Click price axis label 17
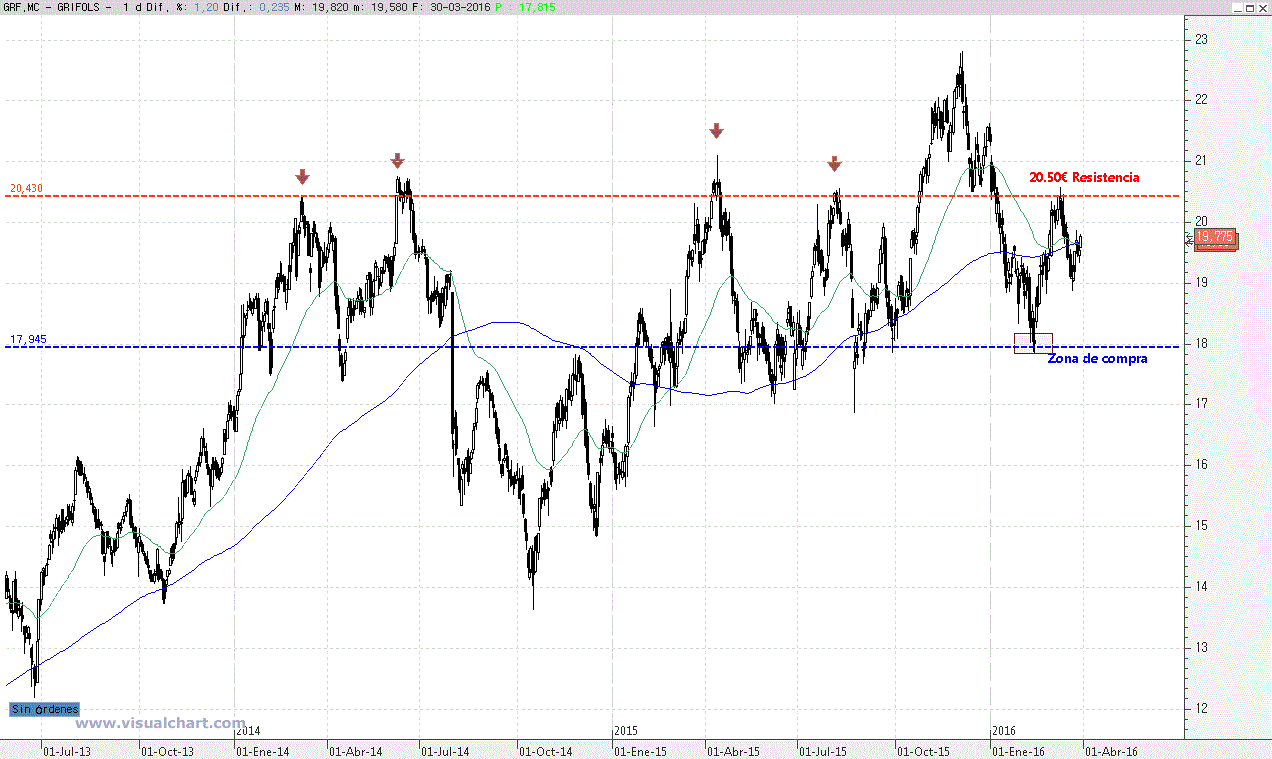 1201,404
